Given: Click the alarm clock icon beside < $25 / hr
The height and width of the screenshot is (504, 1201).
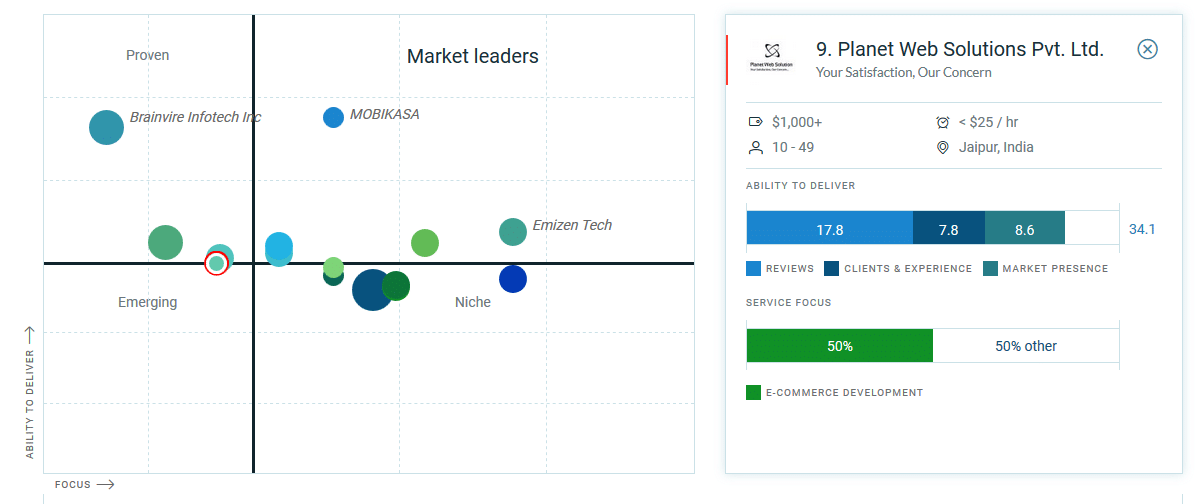Looking at the screenshot, I should [942, 122].
